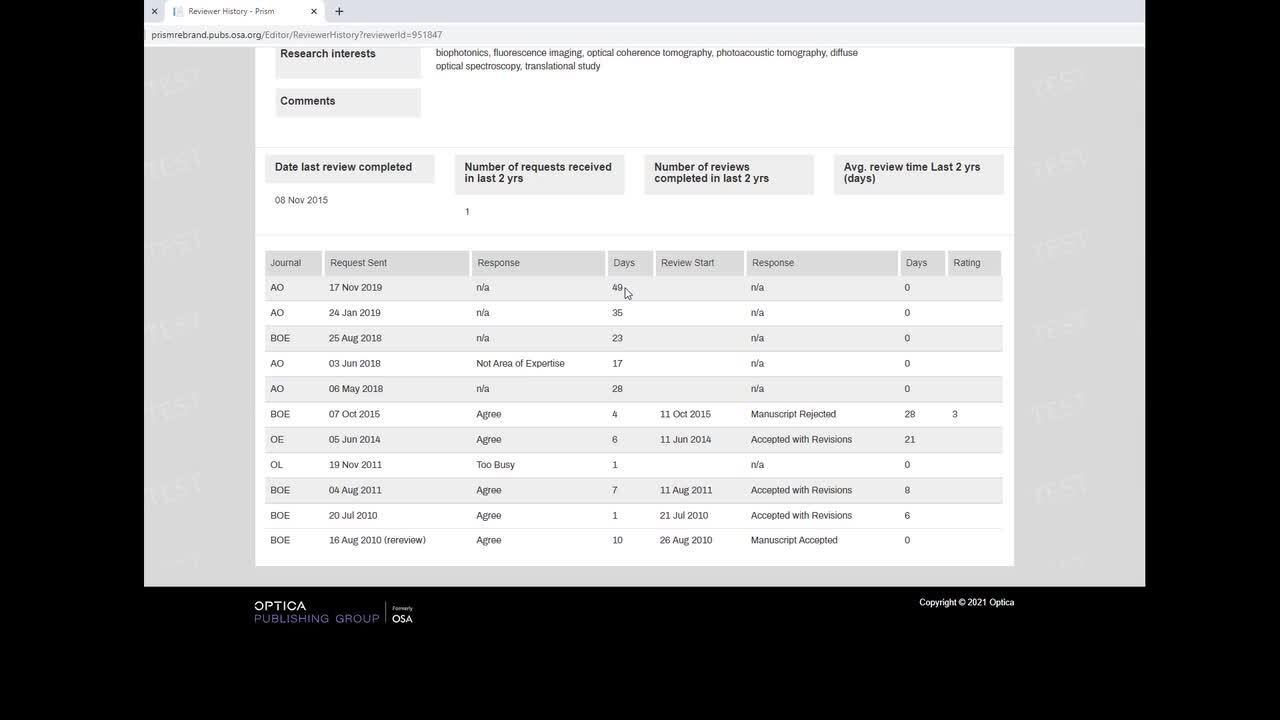The width and height of the screenshot is (1280, 720).
Task: Close the Reviewer History - Prism tab
Action: 314,11
